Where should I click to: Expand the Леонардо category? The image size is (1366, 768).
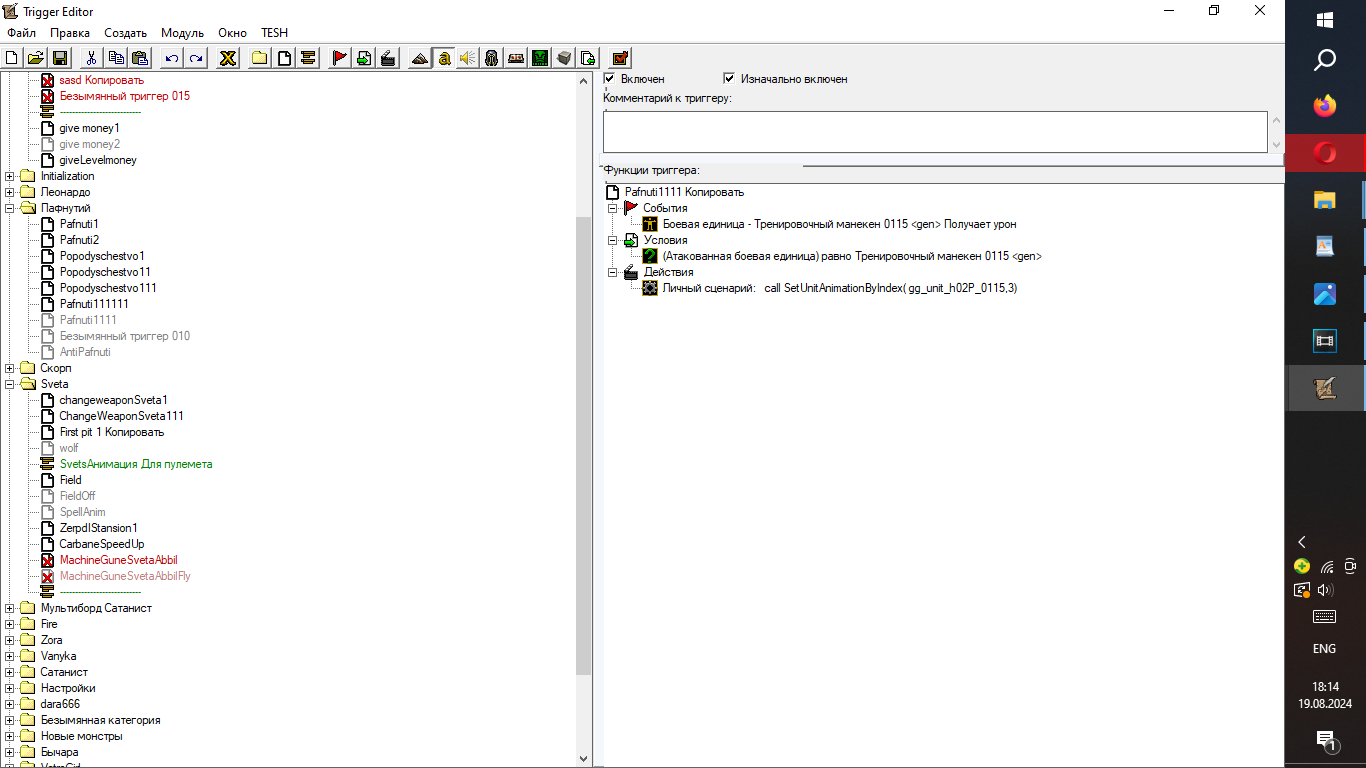coord(10,192)
